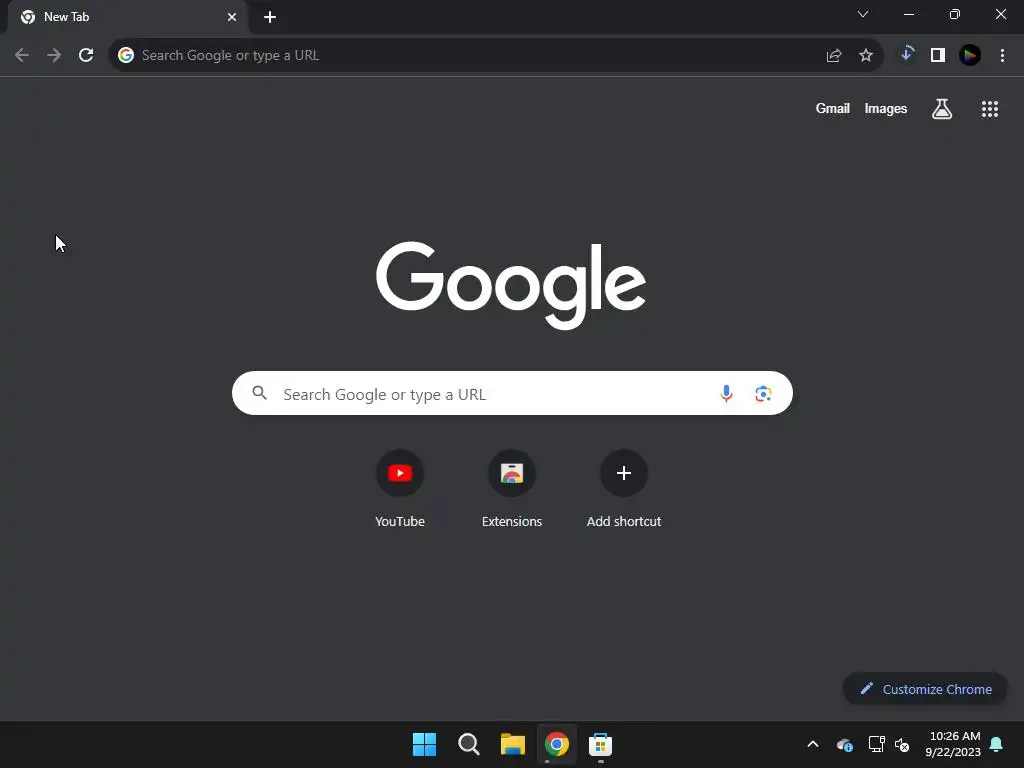Open the Google apps grid
The width and height of the screenshot is (1024, 768).
(990, 109)
